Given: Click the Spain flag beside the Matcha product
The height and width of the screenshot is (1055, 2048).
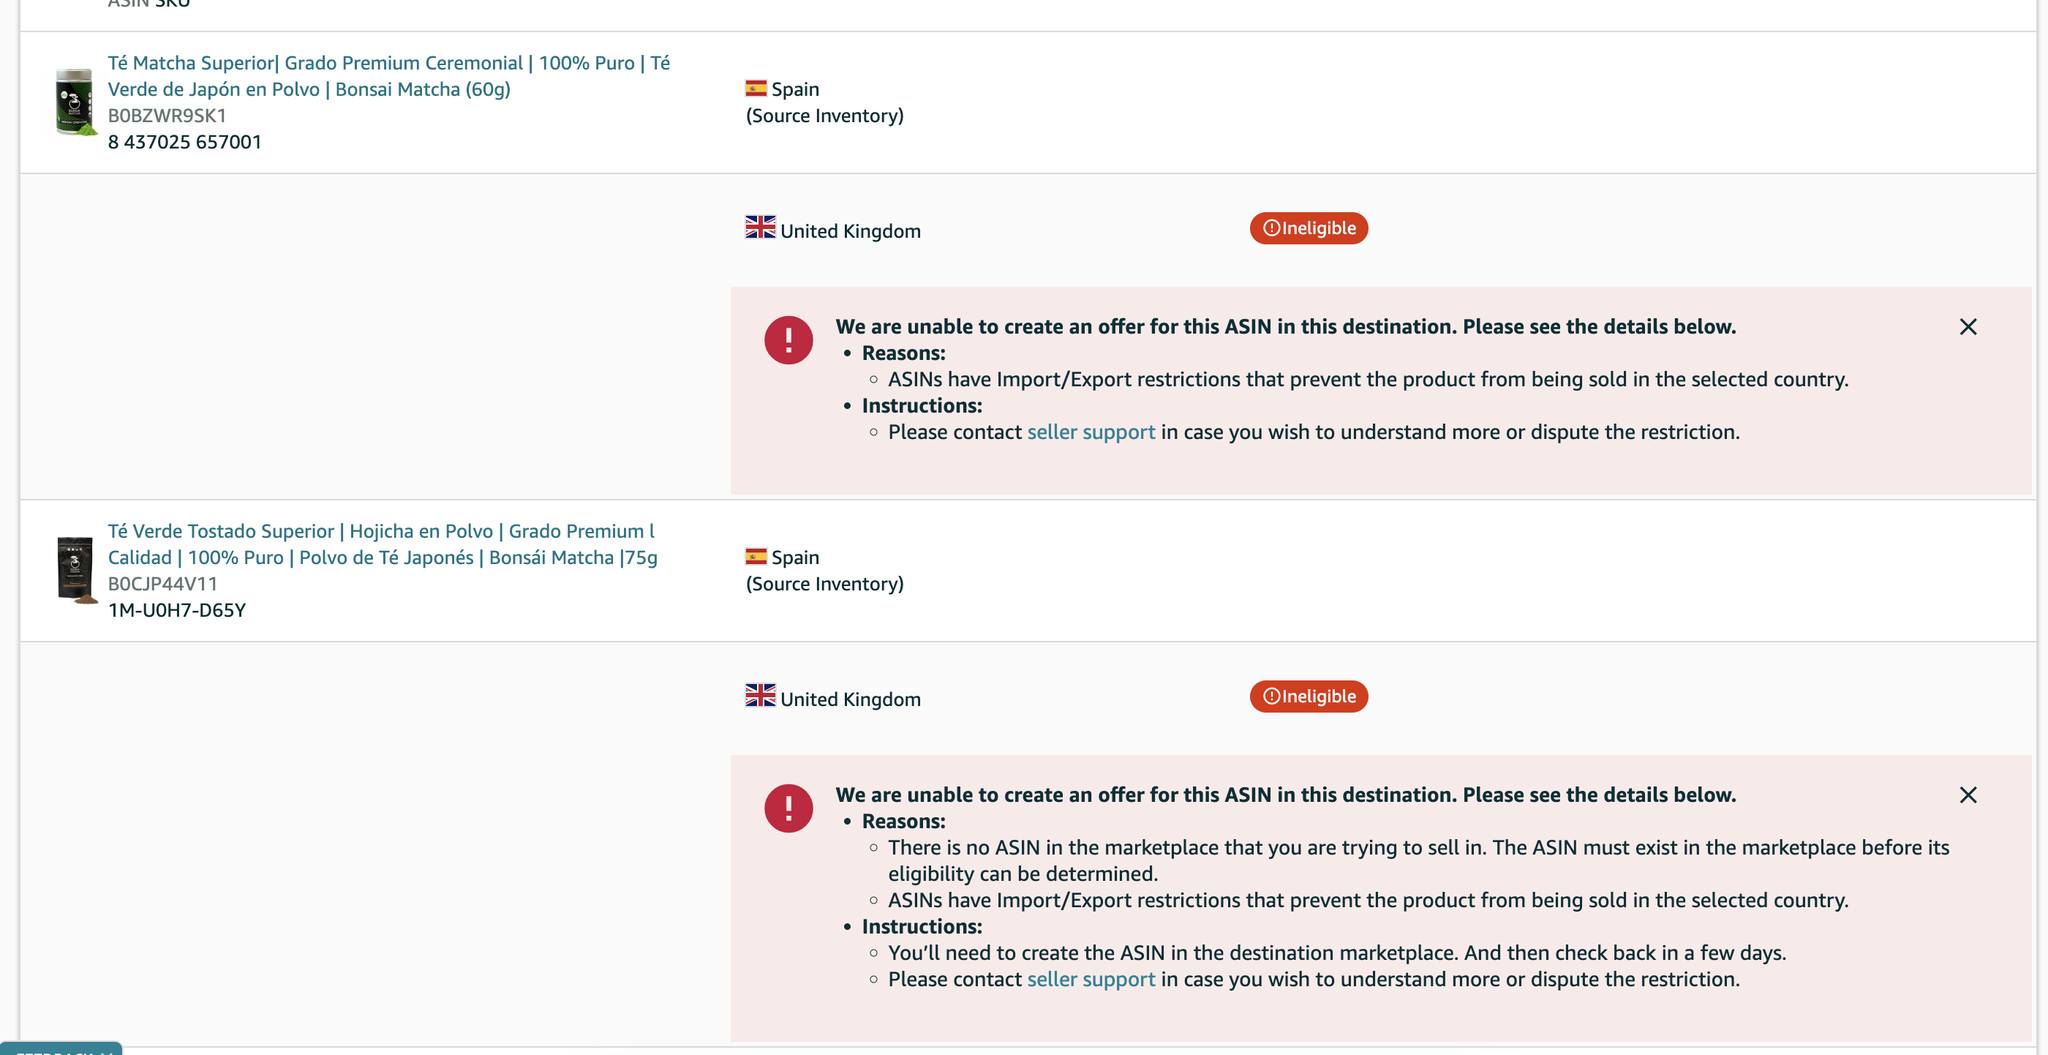Looking at the screenshot, I should tap(756, 88).
